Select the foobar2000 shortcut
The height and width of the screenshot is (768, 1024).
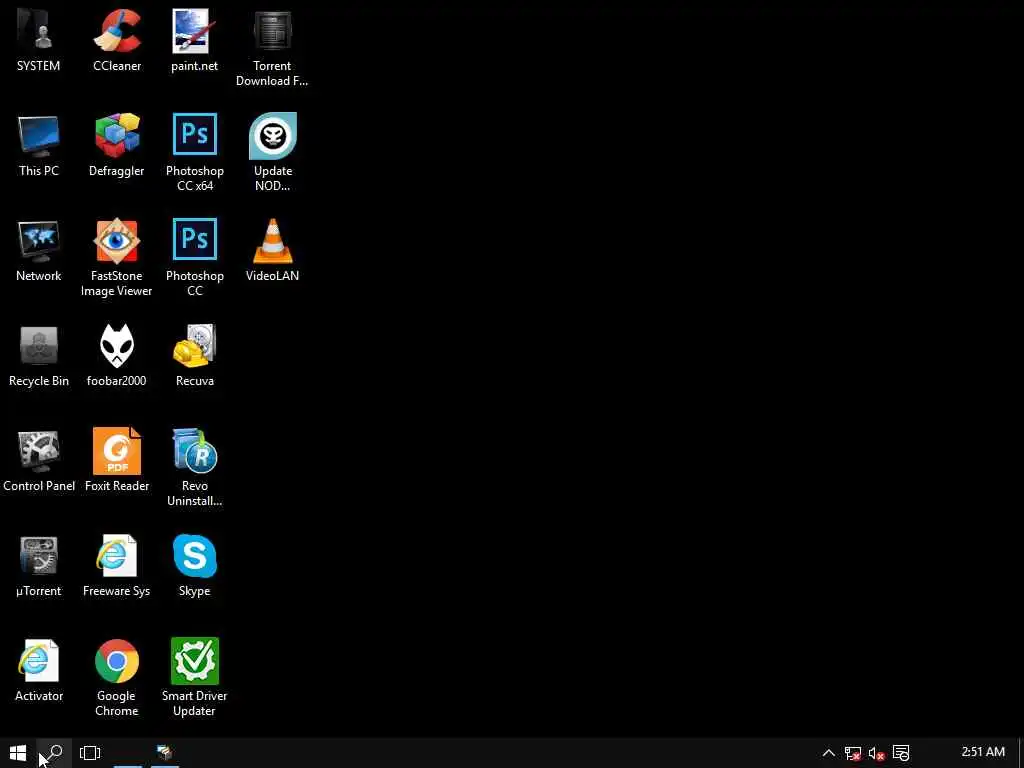pos(117,355)
